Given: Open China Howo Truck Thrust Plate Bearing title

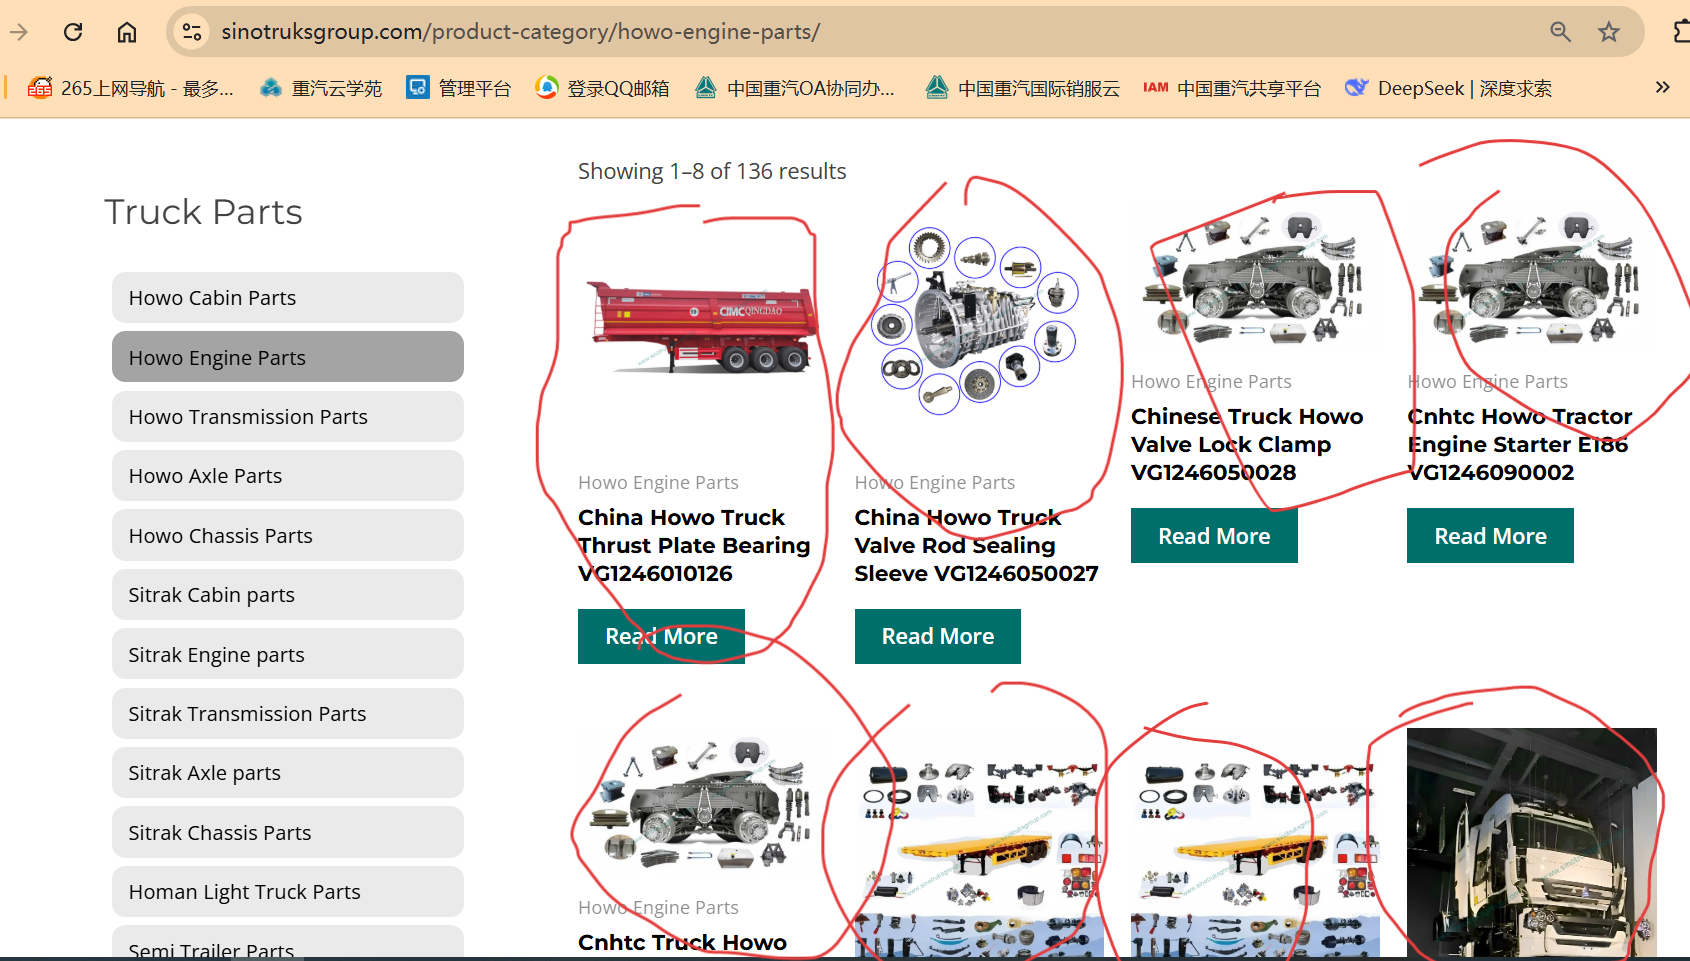Looking at the screenshot, I should [x=694, y=545].
